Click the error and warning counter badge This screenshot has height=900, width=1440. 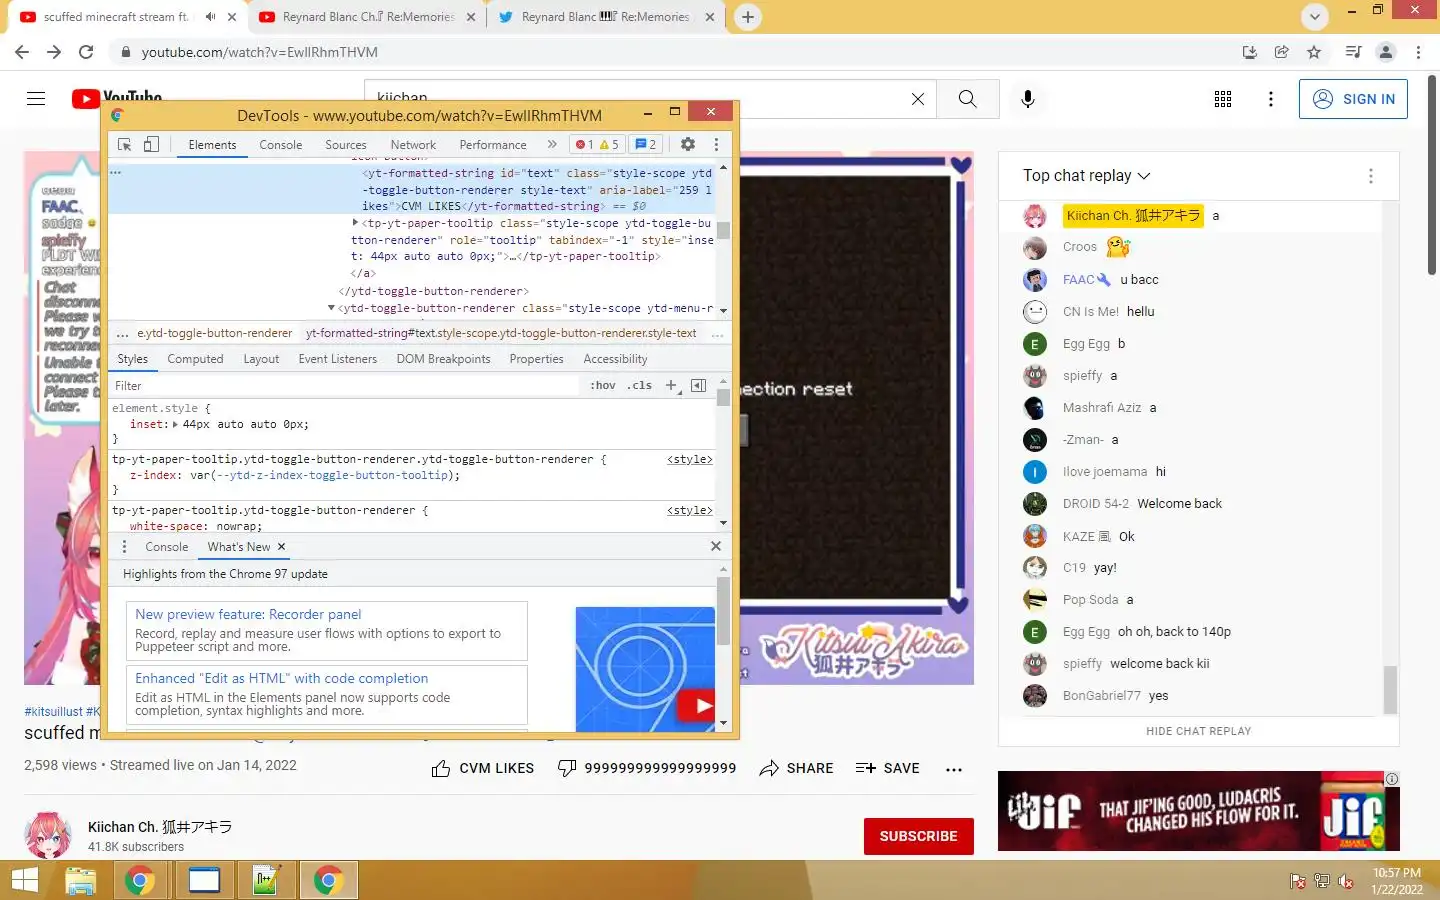[x=597, y=145]
